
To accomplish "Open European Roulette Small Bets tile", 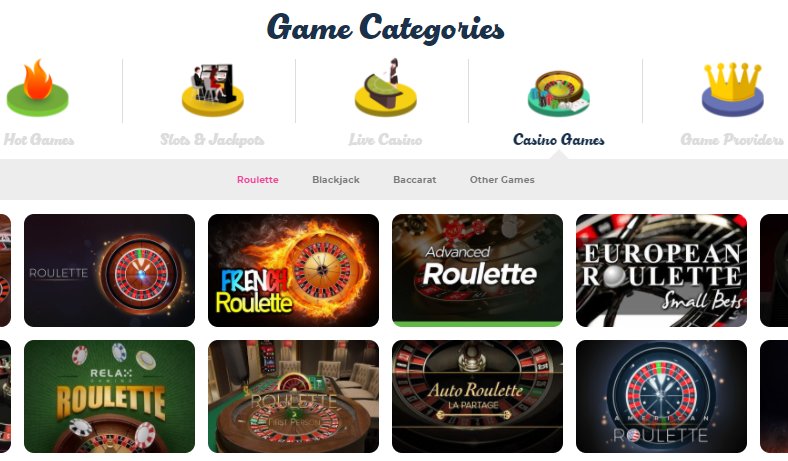I will coord(661,270).
